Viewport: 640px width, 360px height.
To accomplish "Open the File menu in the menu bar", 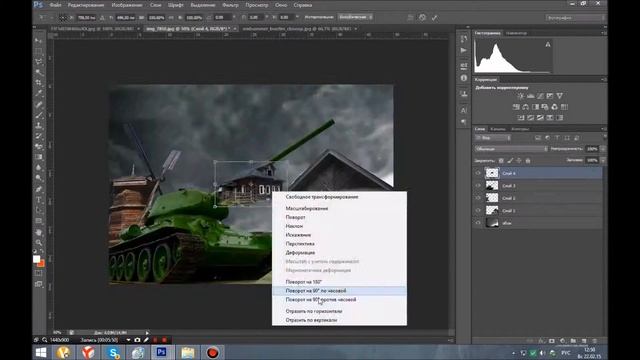I will pos(55,5).
